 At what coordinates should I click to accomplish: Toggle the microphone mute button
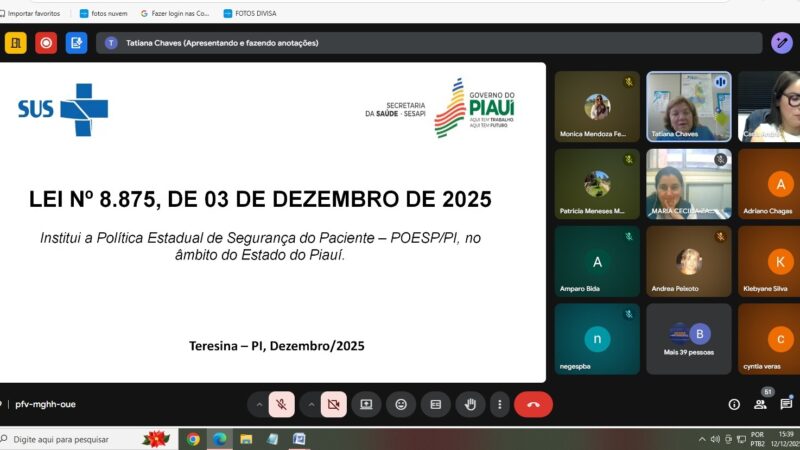(282, 405)
